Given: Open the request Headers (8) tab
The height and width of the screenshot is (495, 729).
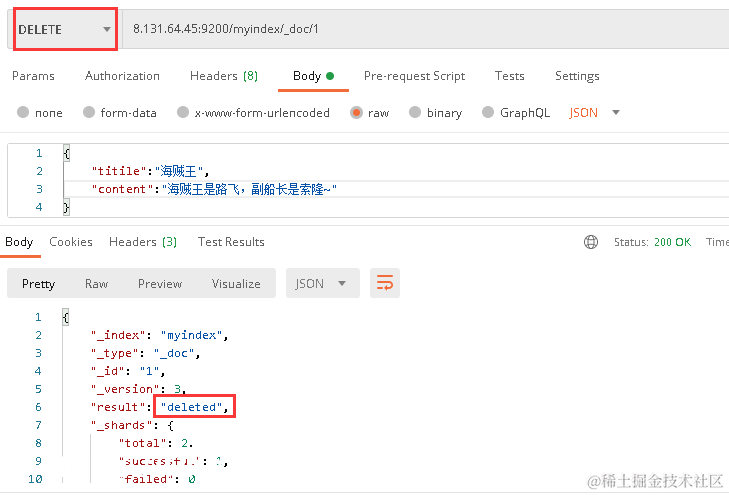Looking at the screenshot, I should 224,76.
